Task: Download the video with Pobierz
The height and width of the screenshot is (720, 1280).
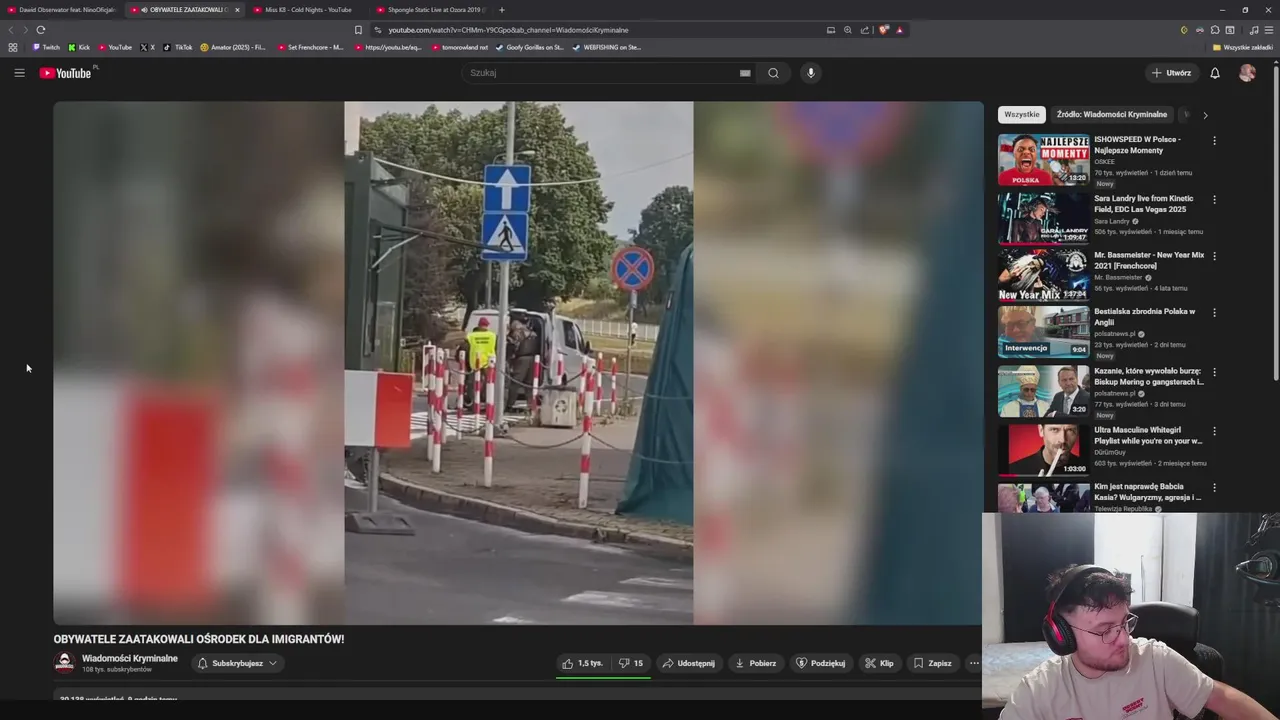Action: tap(756, 663)
